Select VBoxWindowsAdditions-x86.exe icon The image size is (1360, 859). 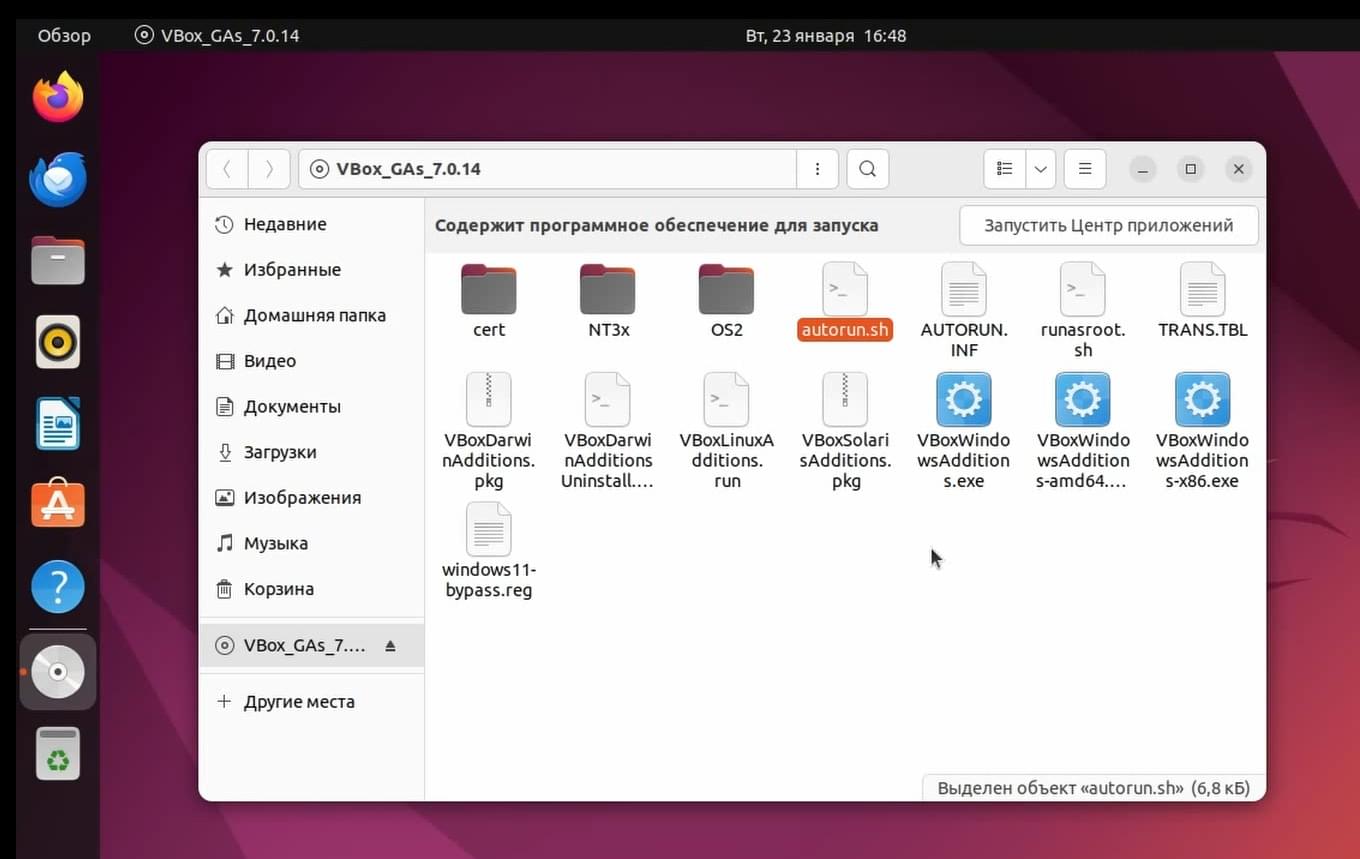(x=1202, y=400)
